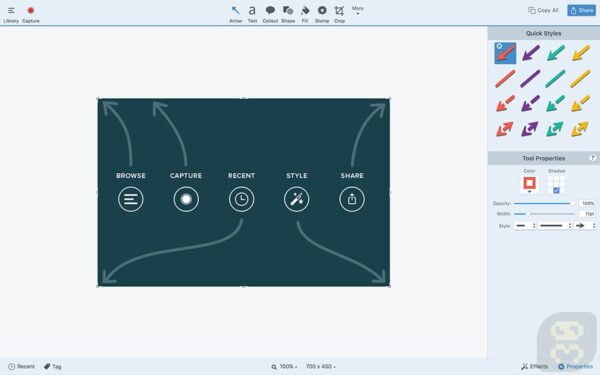Click the Copy All button
600x375 pixels.
[x=543, y=10]
